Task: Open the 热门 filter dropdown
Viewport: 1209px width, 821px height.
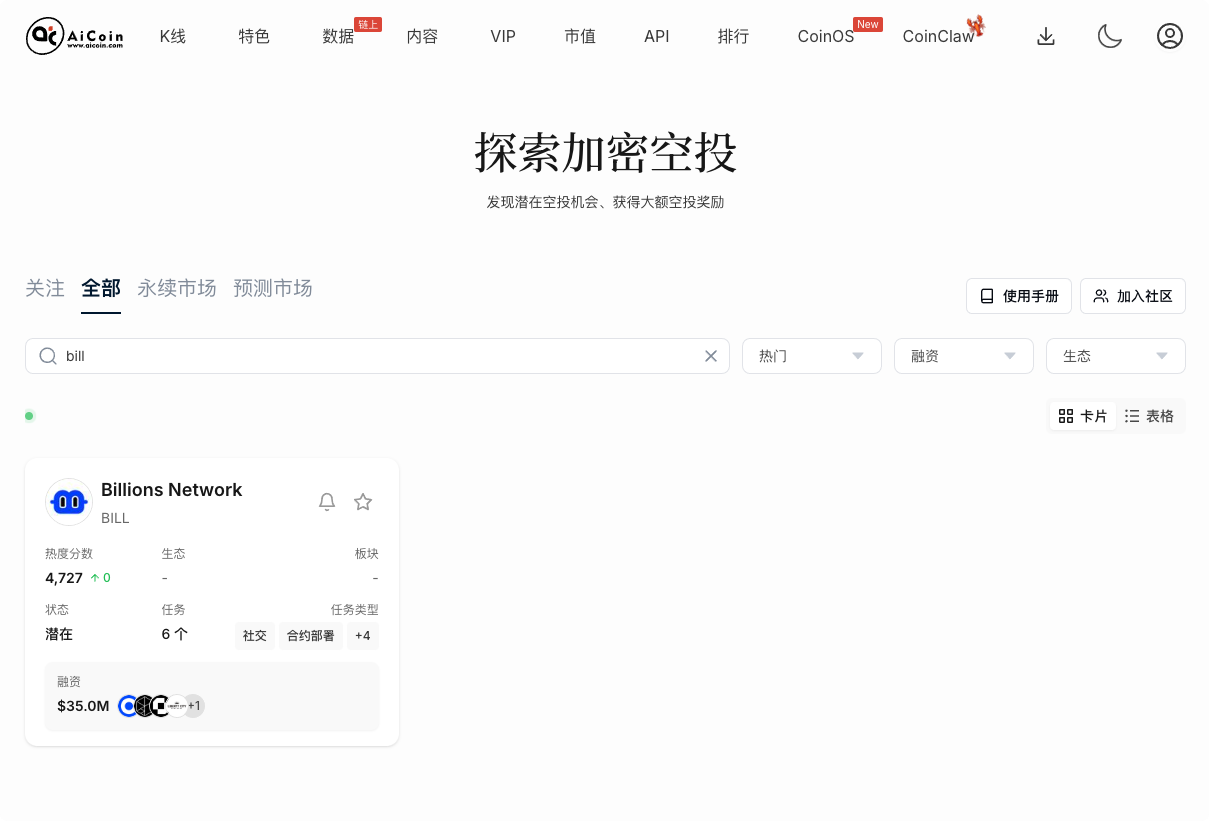Action: tap(811, 356)
